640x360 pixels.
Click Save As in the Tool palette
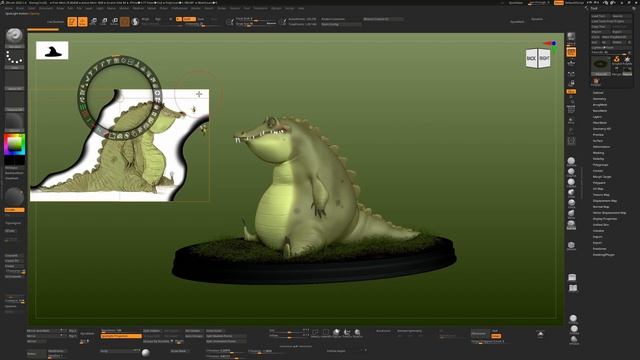(x=622, y=16)
